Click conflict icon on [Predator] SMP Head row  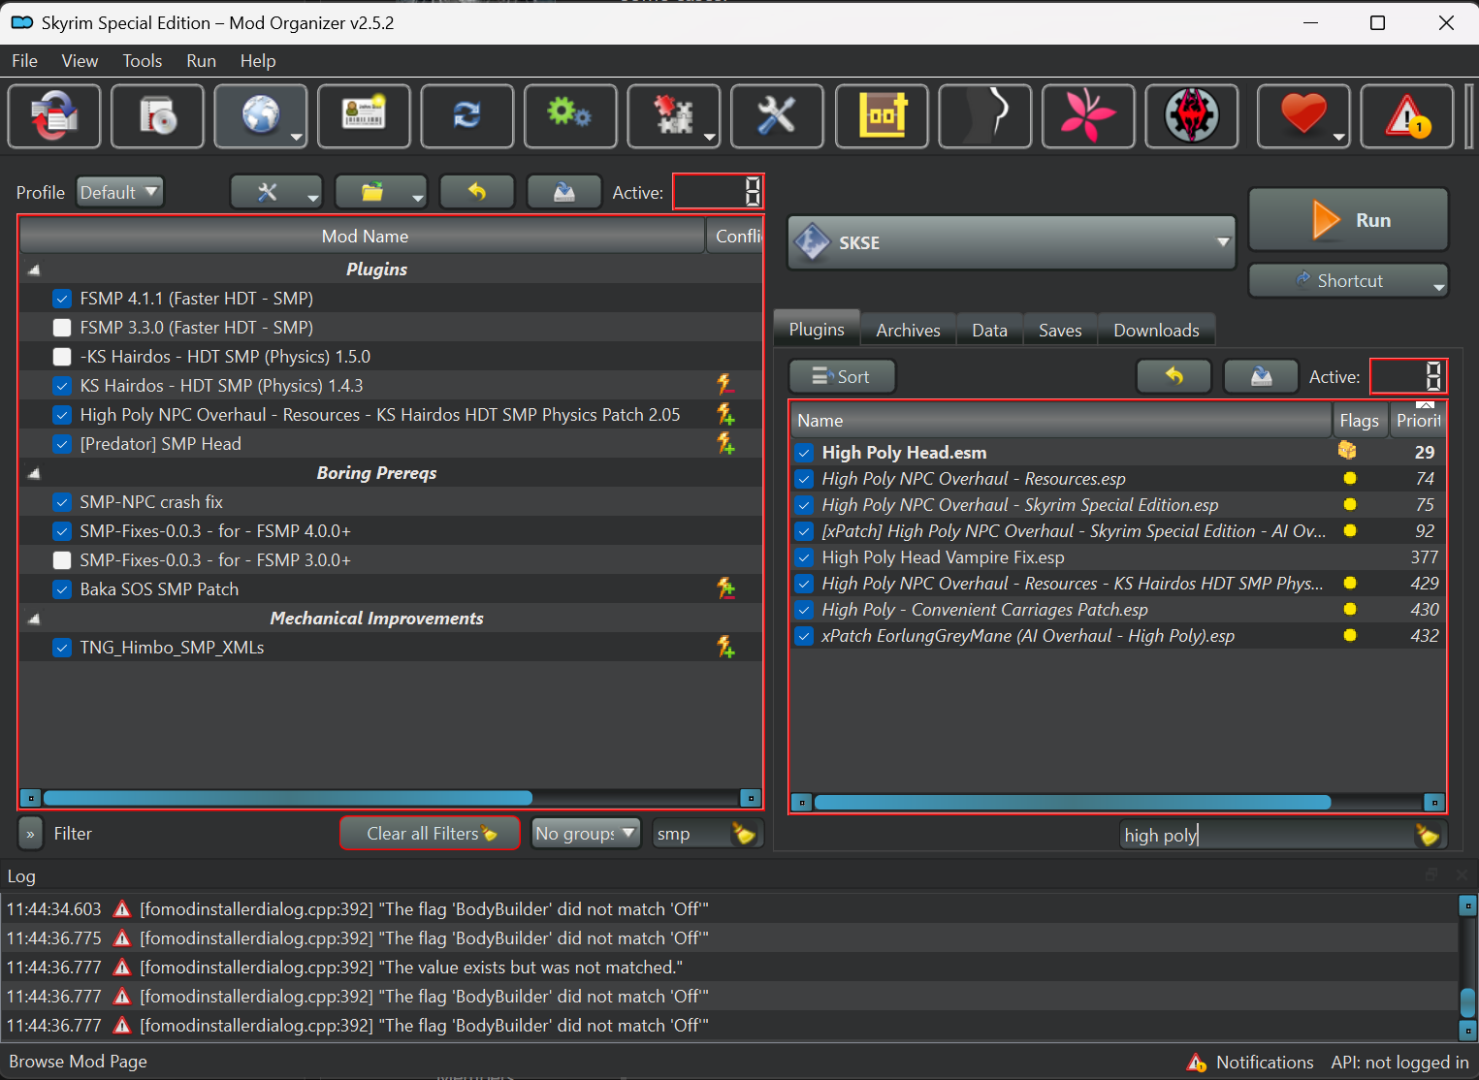tap(726, 443)
